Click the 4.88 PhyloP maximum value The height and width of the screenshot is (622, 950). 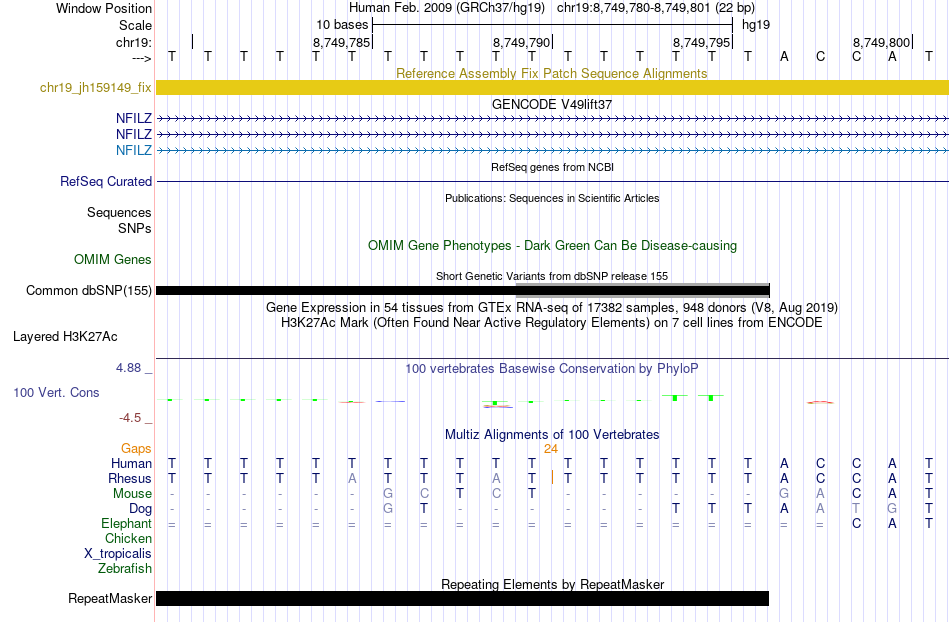(x=128, y=368)
